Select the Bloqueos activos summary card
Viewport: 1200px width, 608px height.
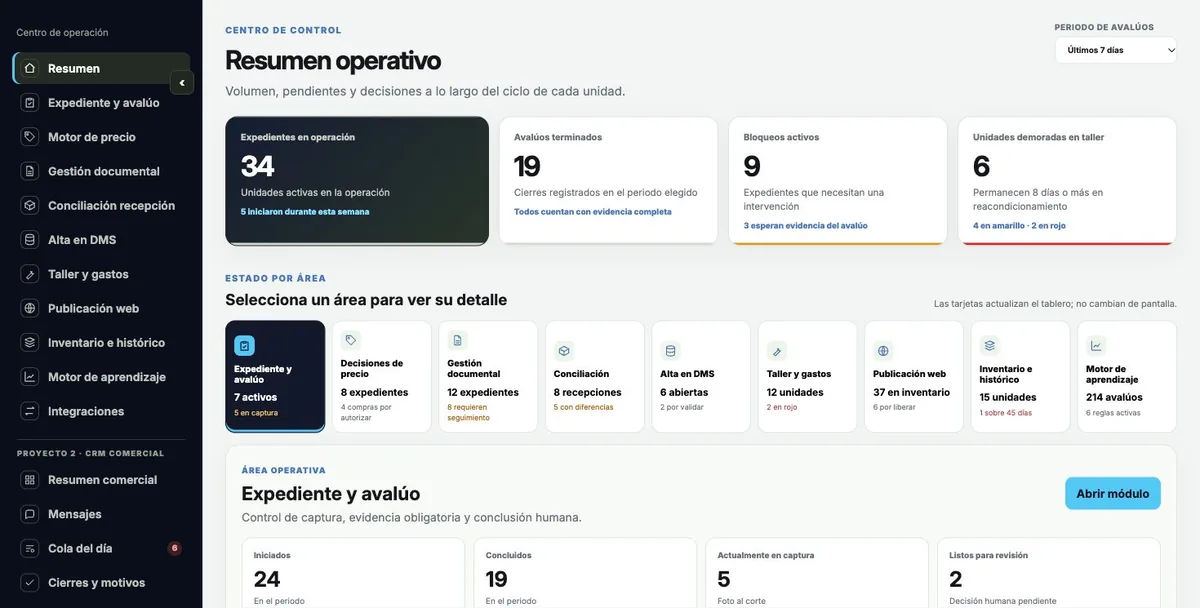tap(838, 181)
